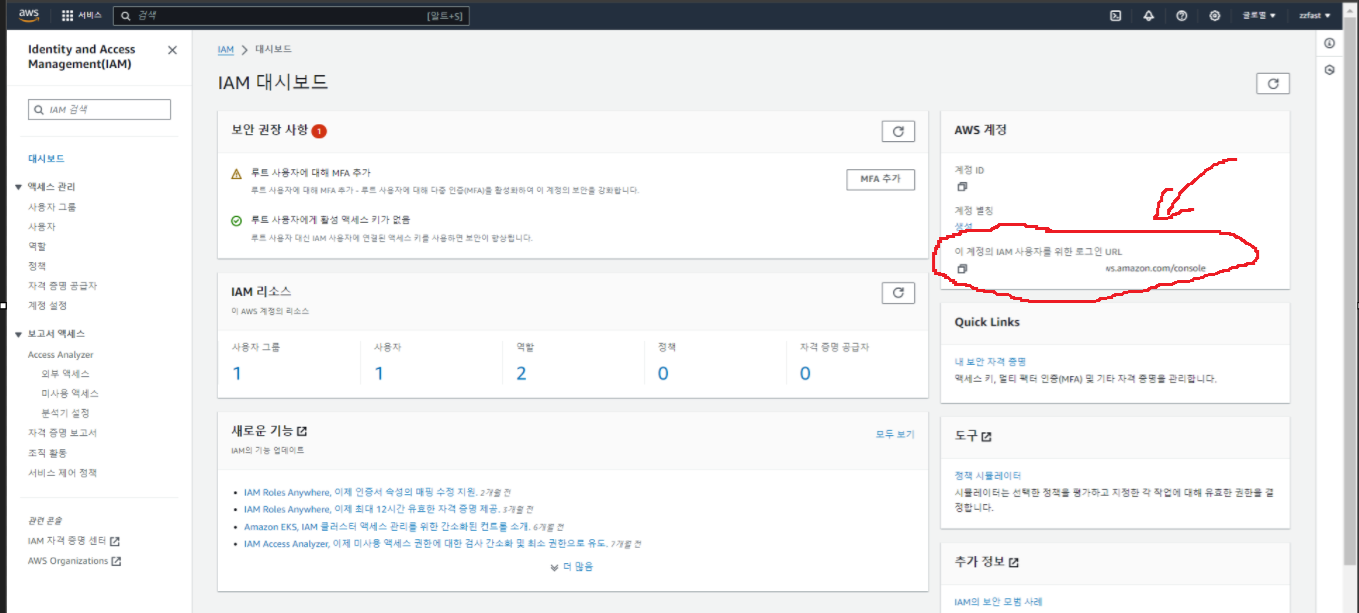Open the help question mark icon
This screenshot has width=1359, height=613.
(x=1182, y=16)
